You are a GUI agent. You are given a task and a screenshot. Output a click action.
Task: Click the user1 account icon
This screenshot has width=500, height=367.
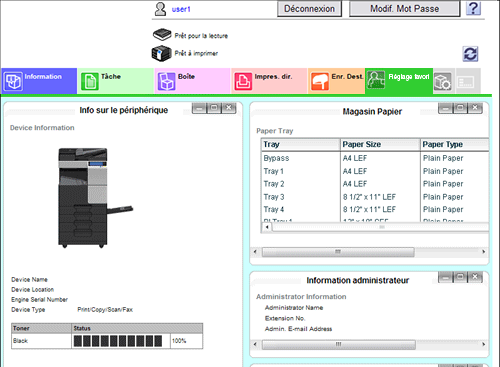click(160, 9)
